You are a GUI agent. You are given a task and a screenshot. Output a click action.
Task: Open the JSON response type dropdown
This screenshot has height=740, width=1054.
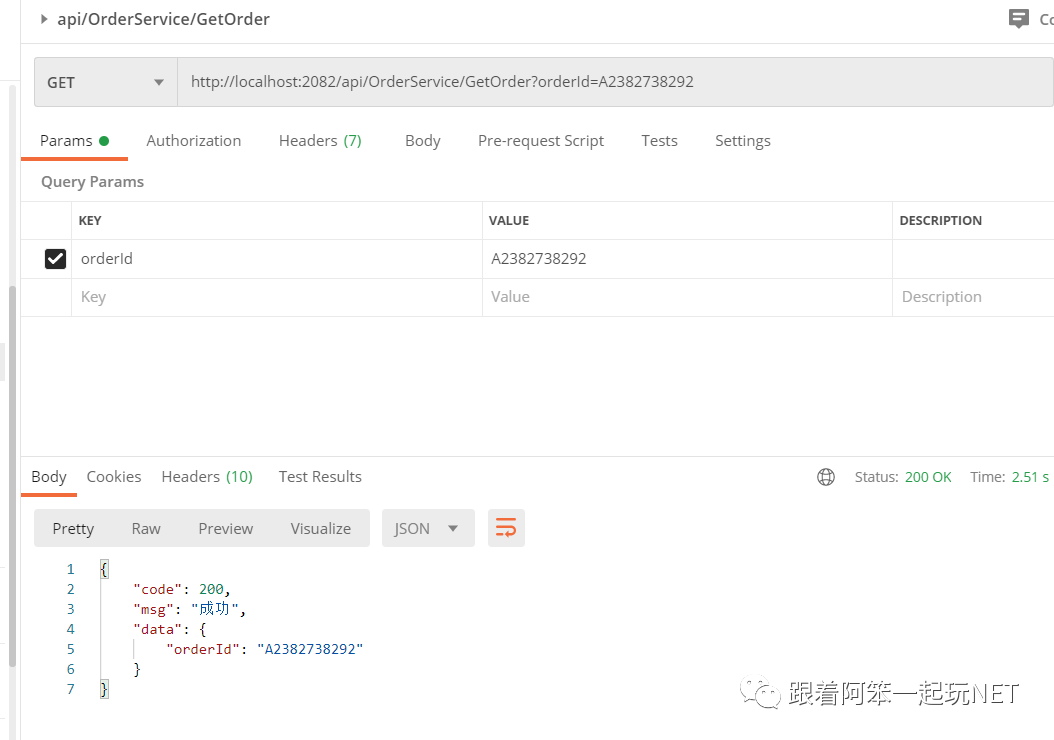point(428,527)
